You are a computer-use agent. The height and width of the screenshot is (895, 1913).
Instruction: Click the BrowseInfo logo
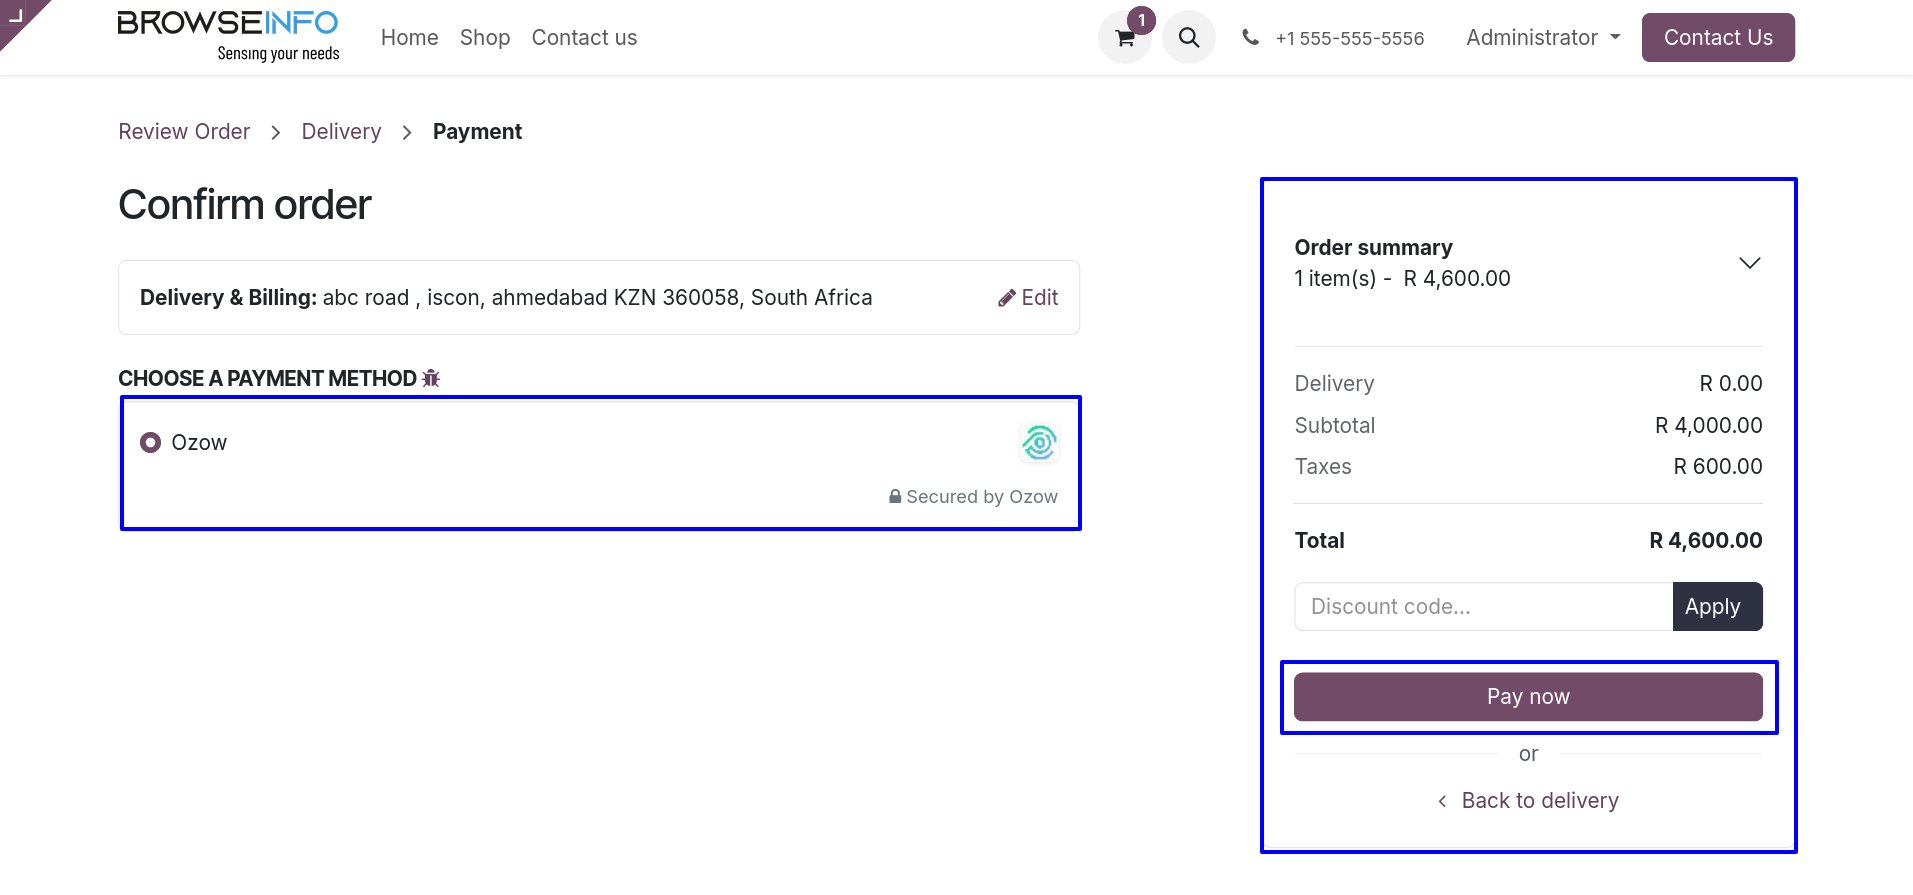(228, 36)
